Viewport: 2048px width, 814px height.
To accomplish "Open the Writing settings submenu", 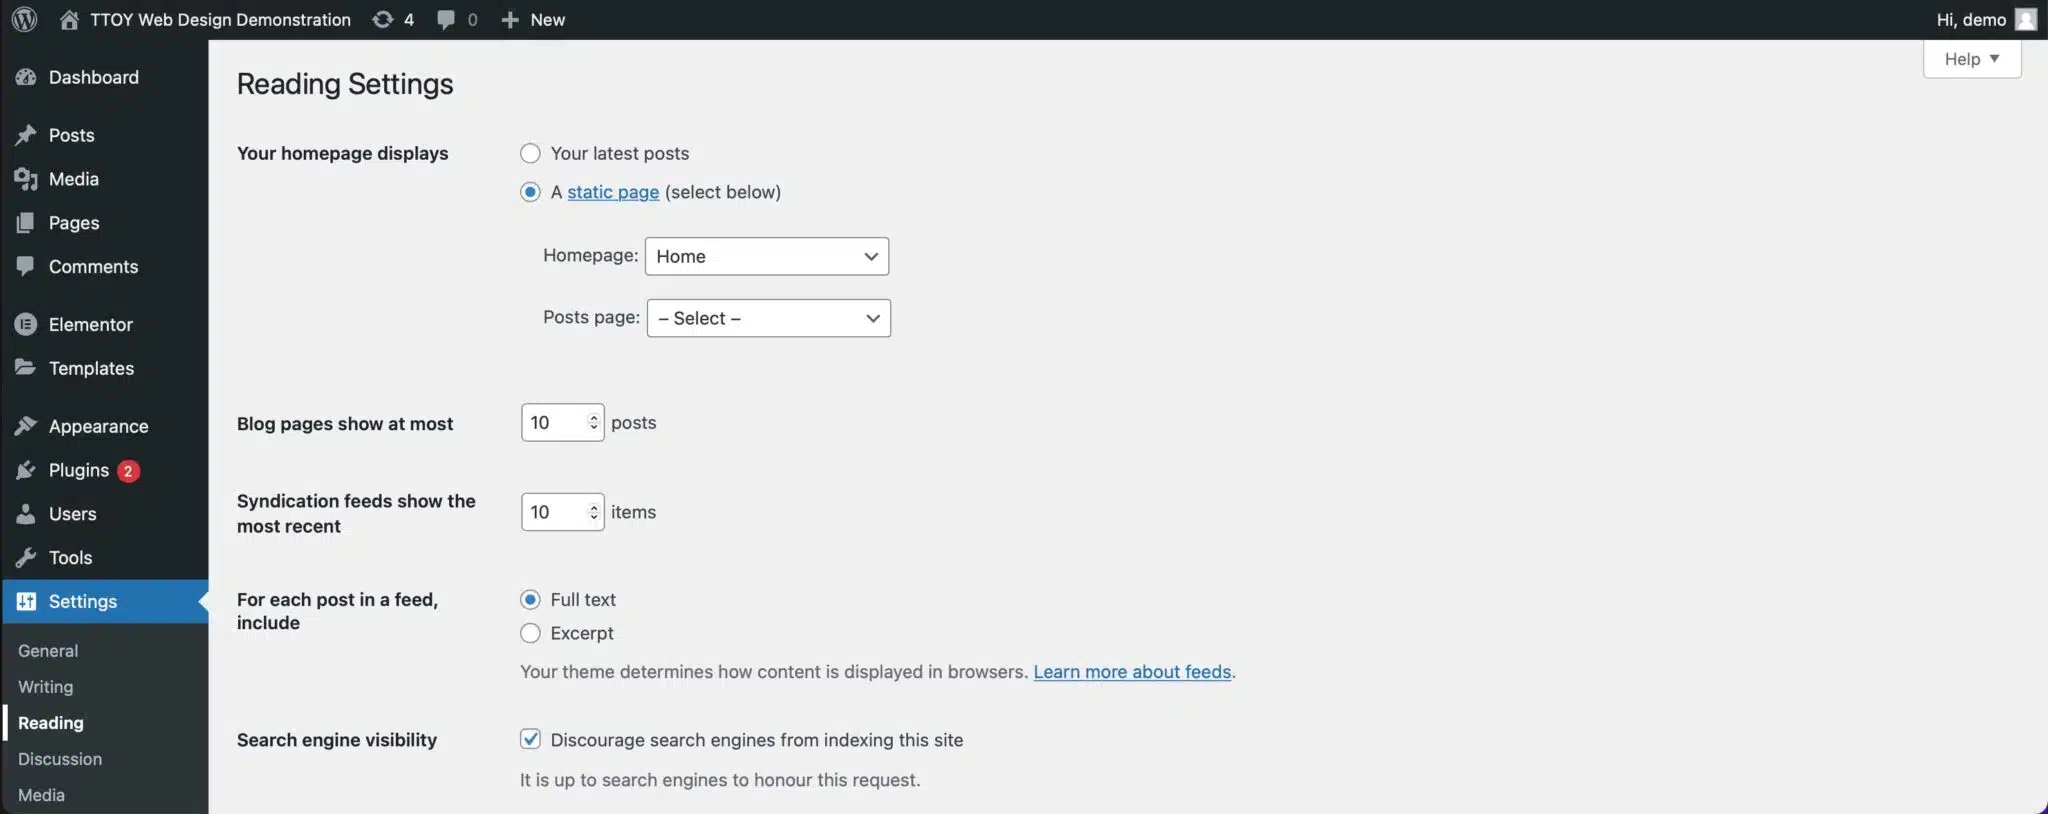I will point(46,687).
